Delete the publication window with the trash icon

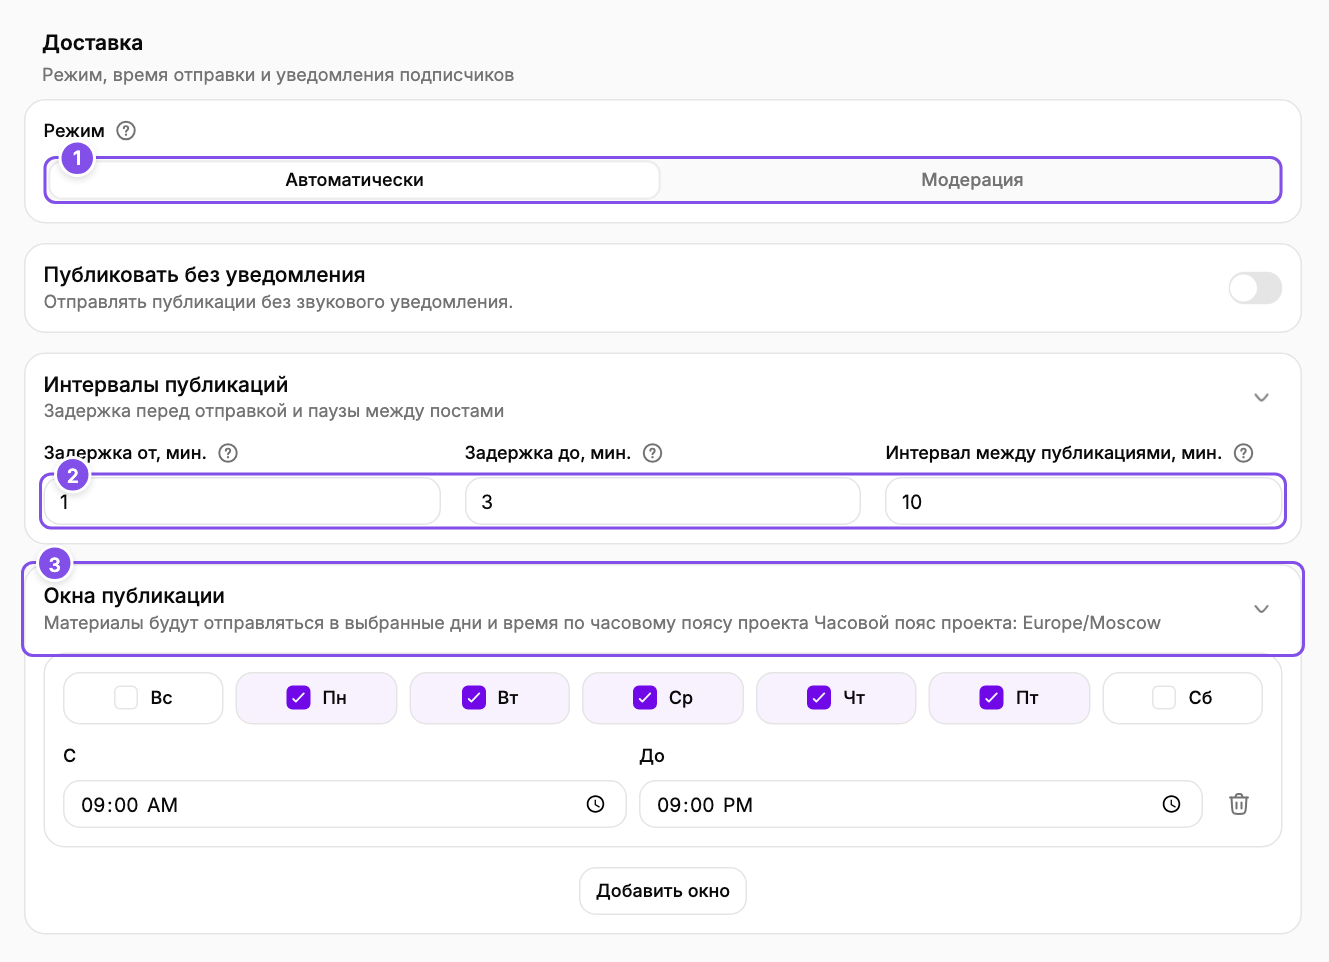tap(1239, 804)
